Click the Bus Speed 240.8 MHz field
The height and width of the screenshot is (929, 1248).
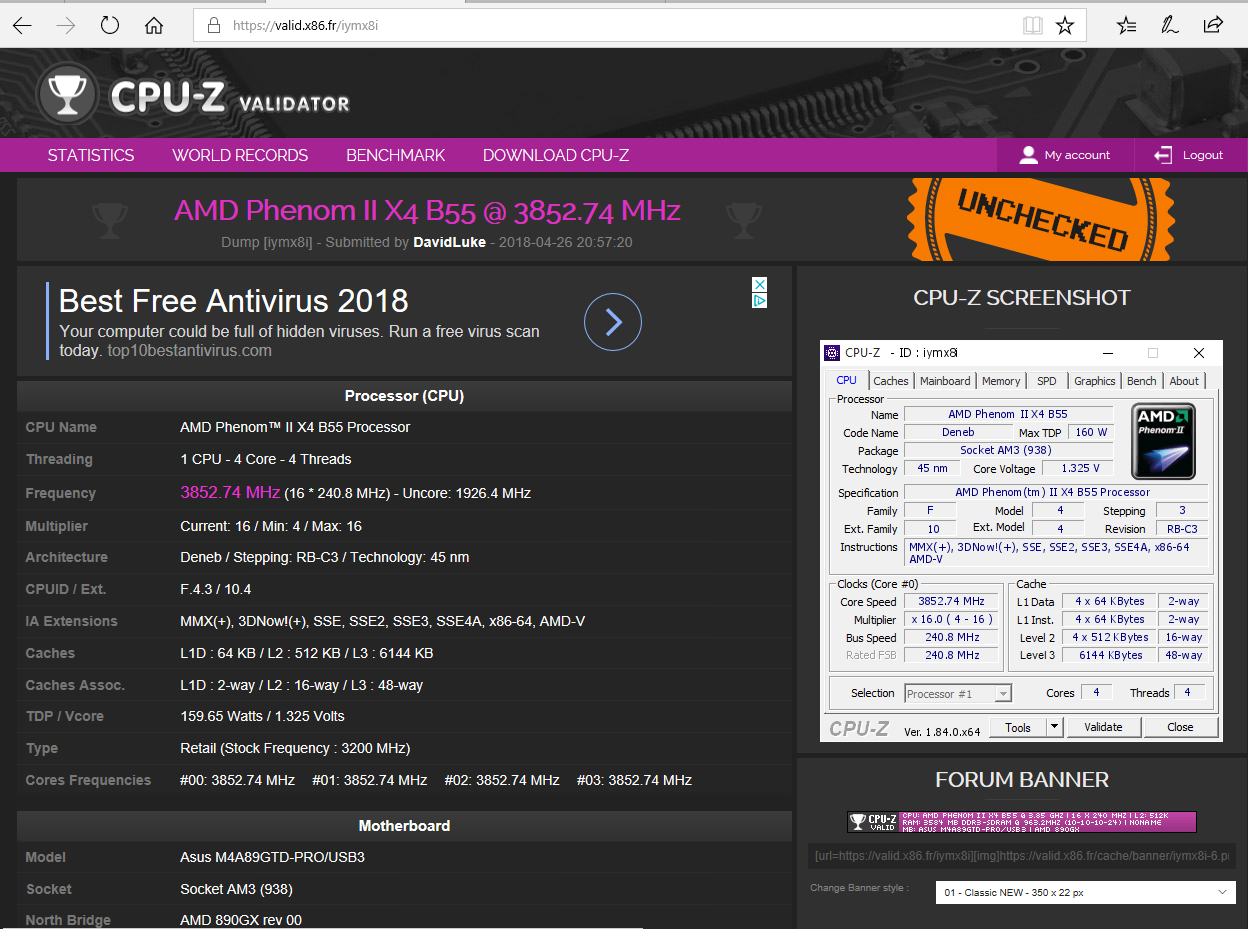pyautogui.click(x=951, y=637)
